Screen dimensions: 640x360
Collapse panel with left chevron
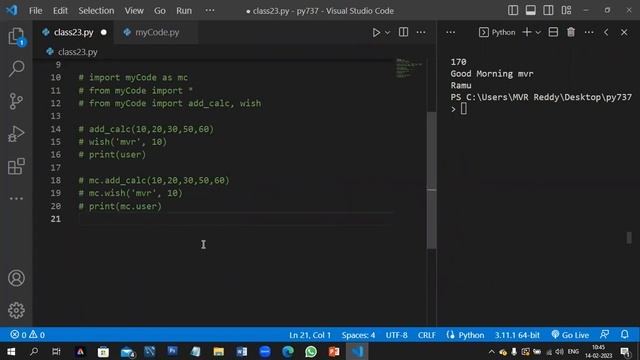click(606, 32)
